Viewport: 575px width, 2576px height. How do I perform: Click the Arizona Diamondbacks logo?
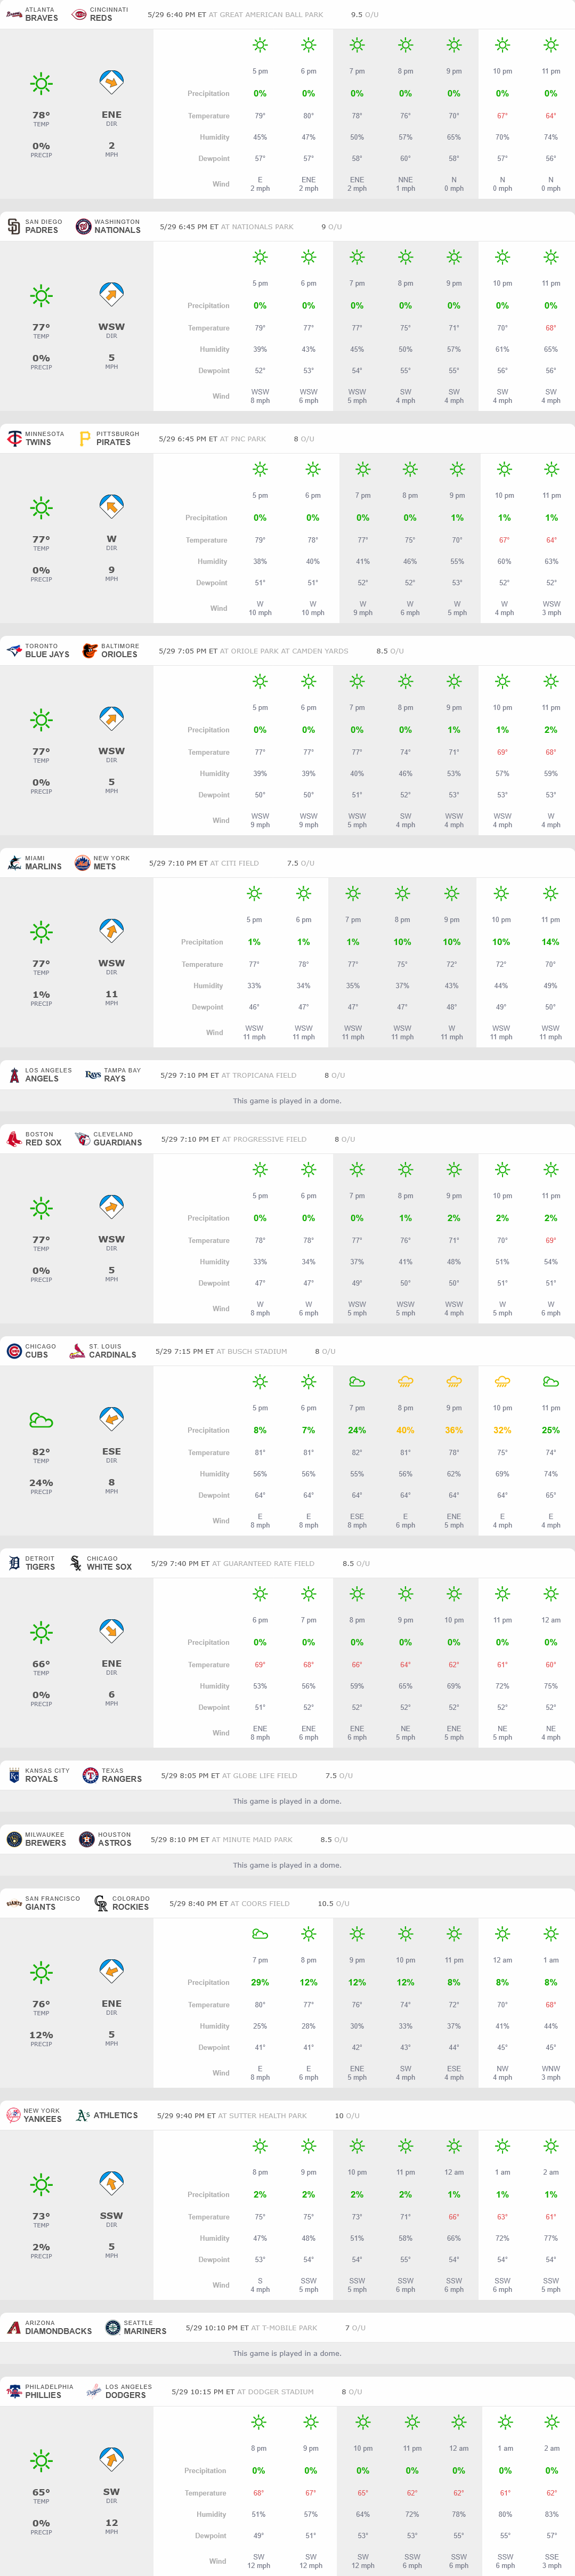[14, 2327]
